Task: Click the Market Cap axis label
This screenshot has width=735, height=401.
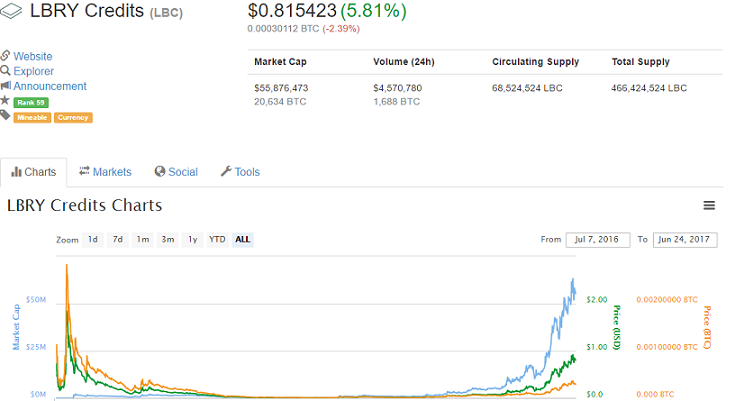Action: pos(16,327)
